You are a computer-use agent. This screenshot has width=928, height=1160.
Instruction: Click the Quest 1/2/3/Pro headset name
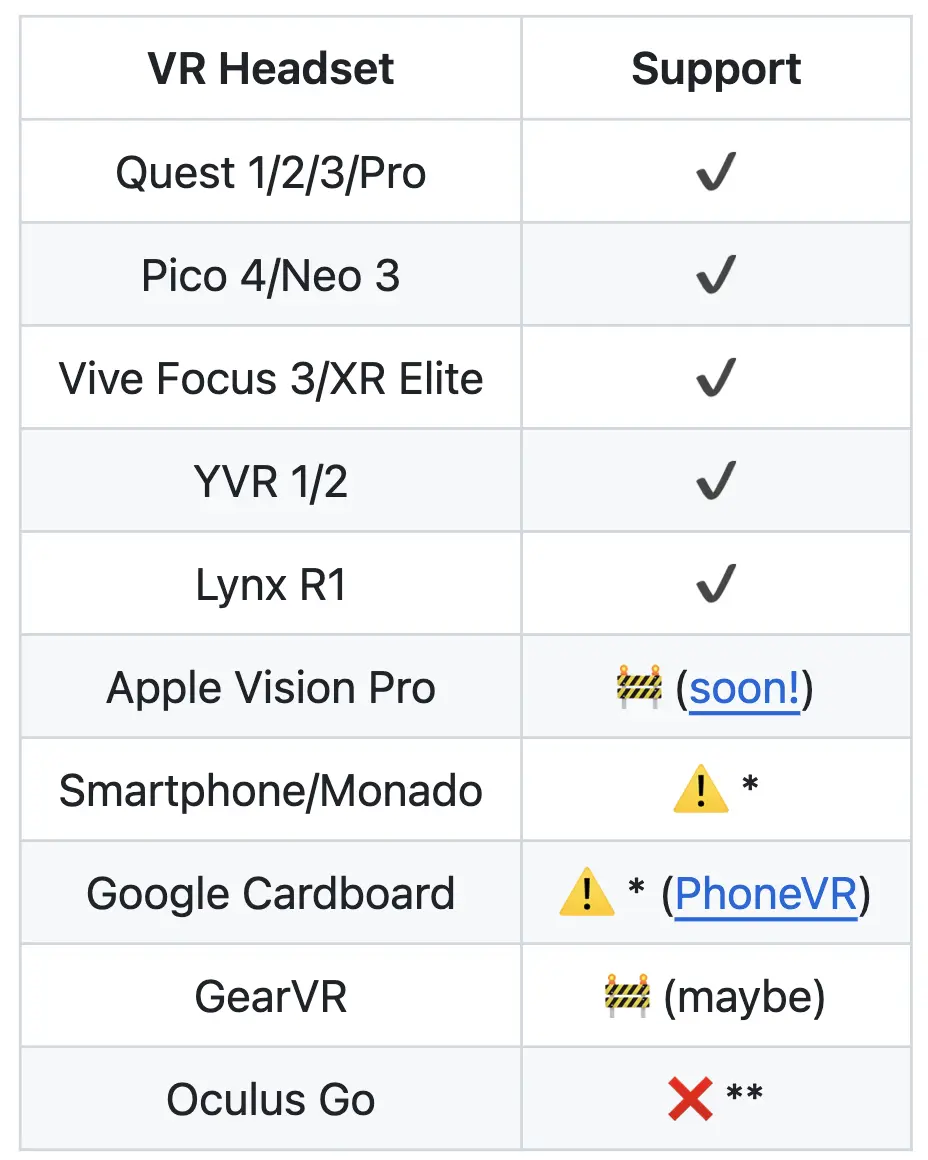[x=271, y=173]
